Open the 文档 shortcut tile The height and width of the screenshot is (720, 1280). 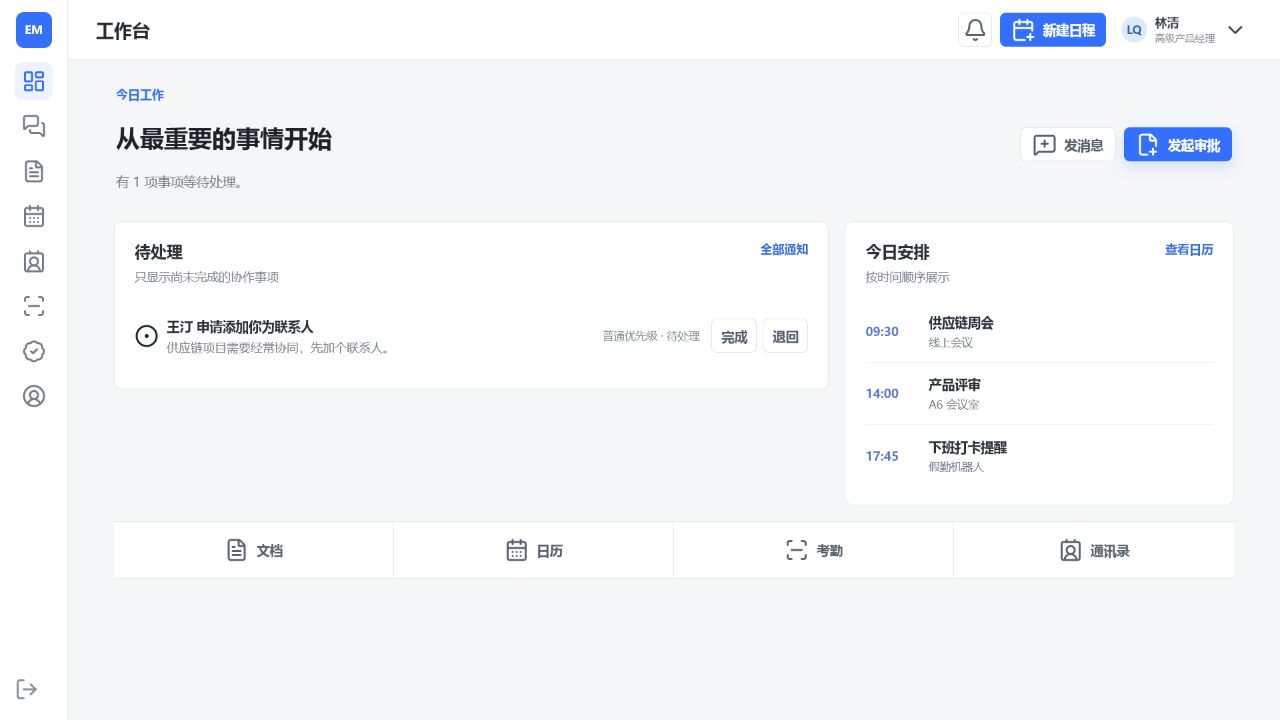tap(254, 550)
